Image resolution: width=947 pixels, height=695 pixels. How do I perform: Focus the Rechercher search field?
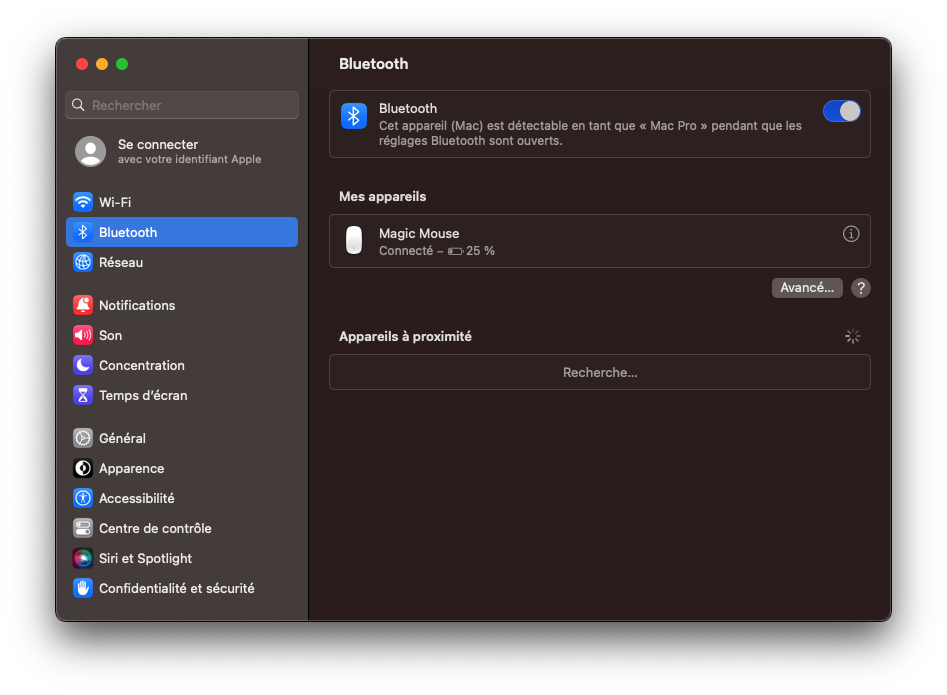190,105
